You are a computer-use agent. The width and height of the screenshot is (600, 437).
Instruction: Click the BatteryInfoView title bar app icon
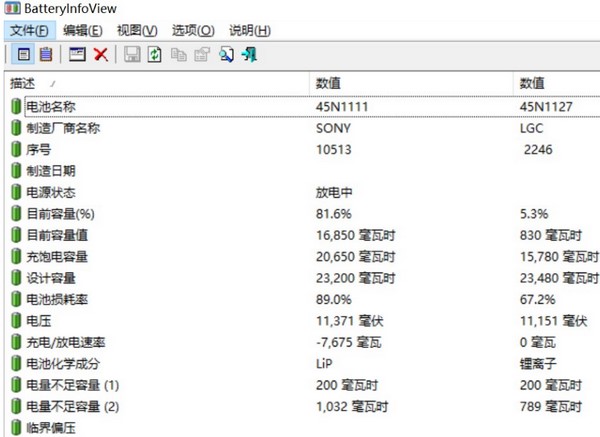12,8
